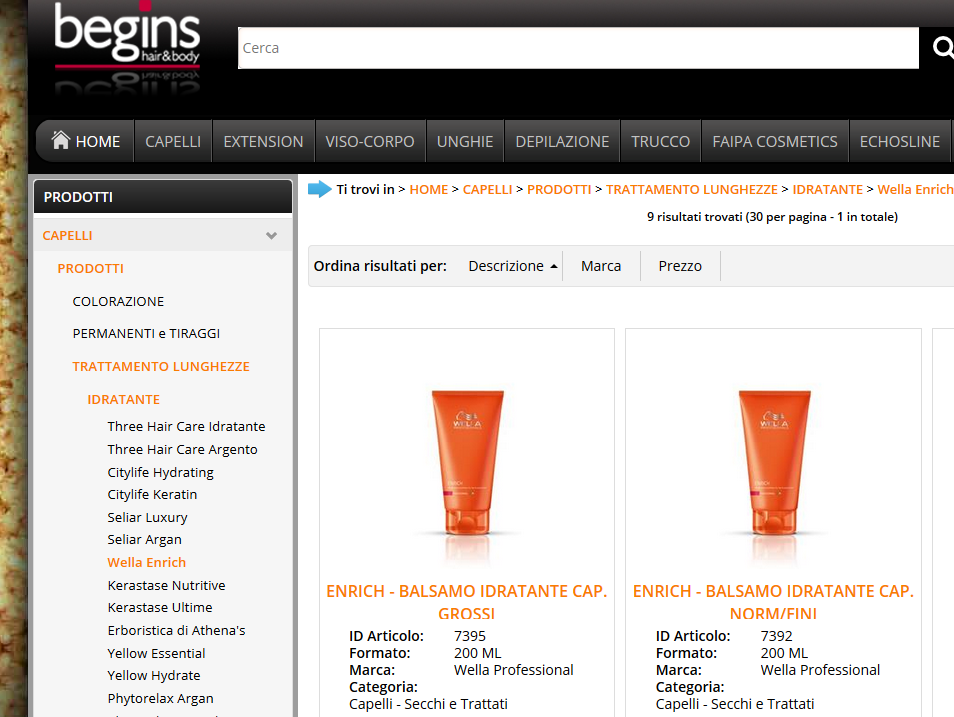This screenshot has height=717, width=954.
Task: Select Three Hair Care Idratante
Action: click(x=186, y=427)
